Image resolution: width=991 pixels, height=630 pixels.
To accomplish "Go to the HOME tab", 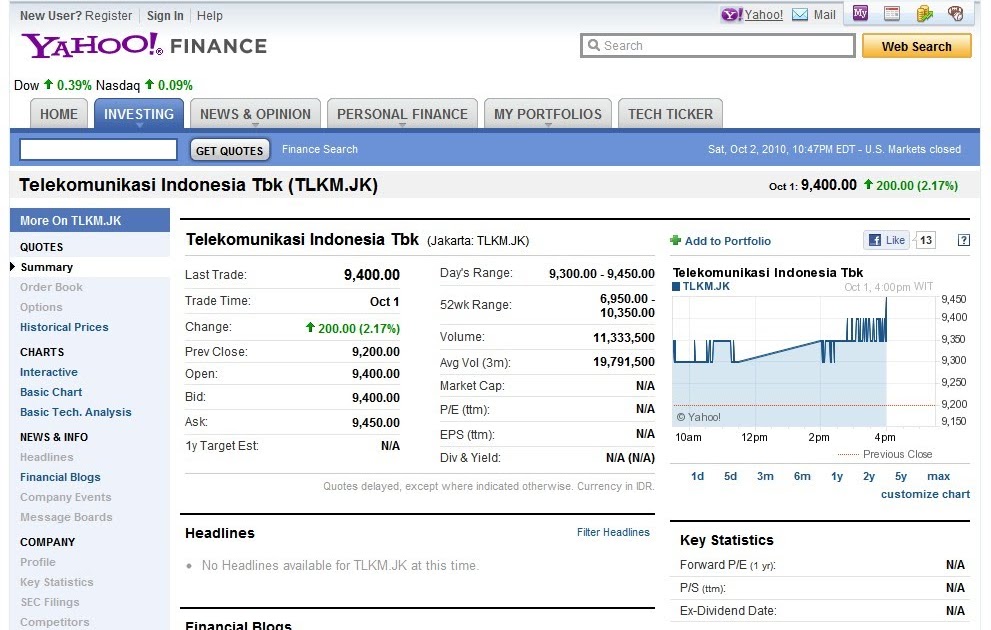I will pos(59,114).
